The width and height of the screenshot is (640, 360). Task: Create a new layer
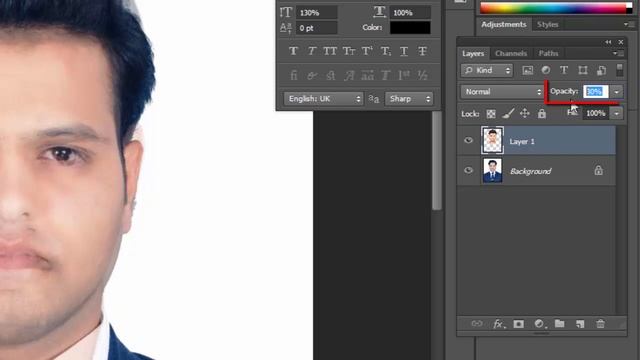click(x=580, y=324)
